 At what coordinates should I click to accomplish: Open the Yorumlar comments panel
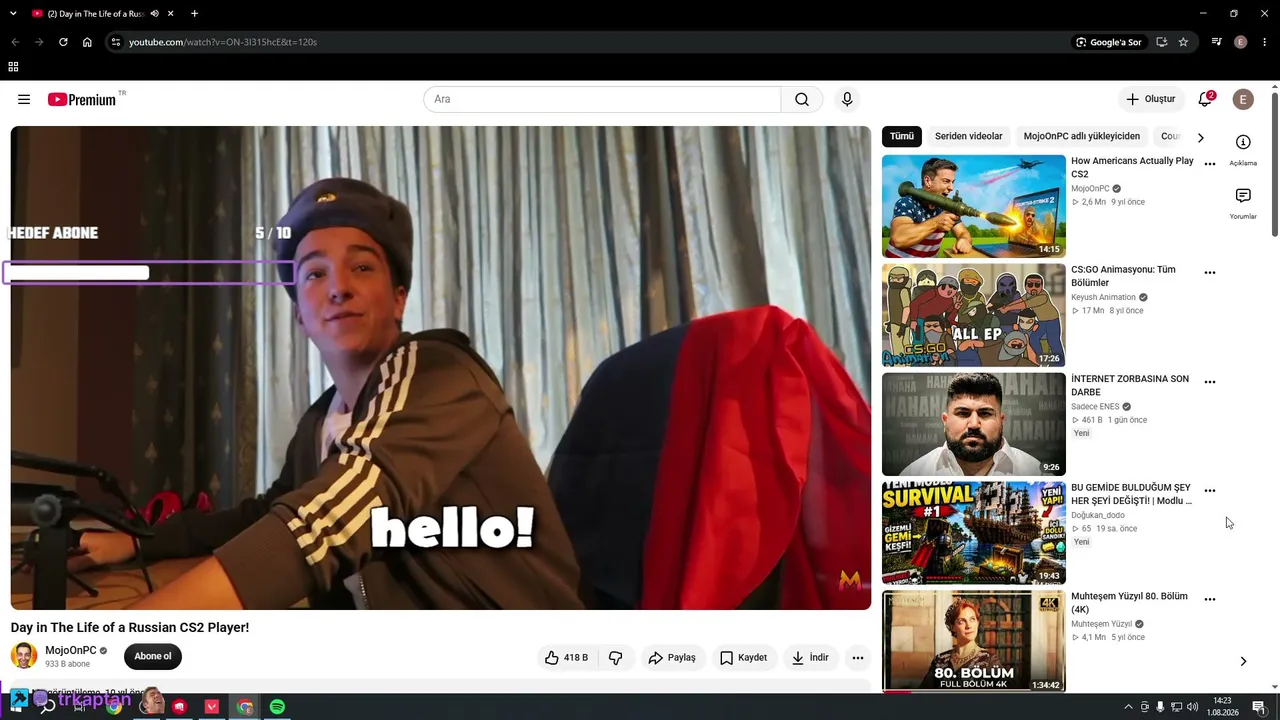tap(1243, 203)
